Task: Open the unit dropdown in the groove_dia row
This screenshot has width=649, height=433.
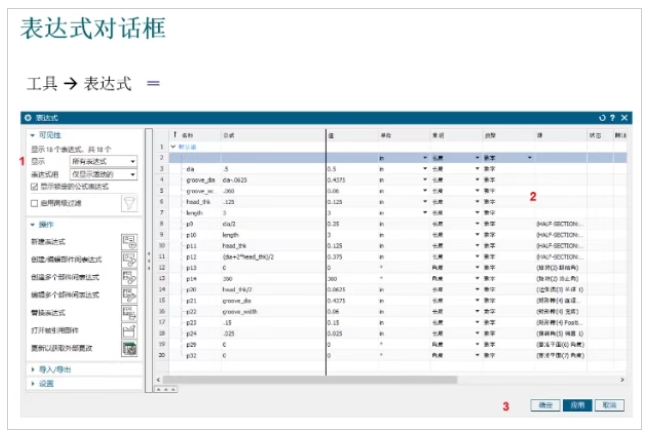Action: (x=425, y=180)
